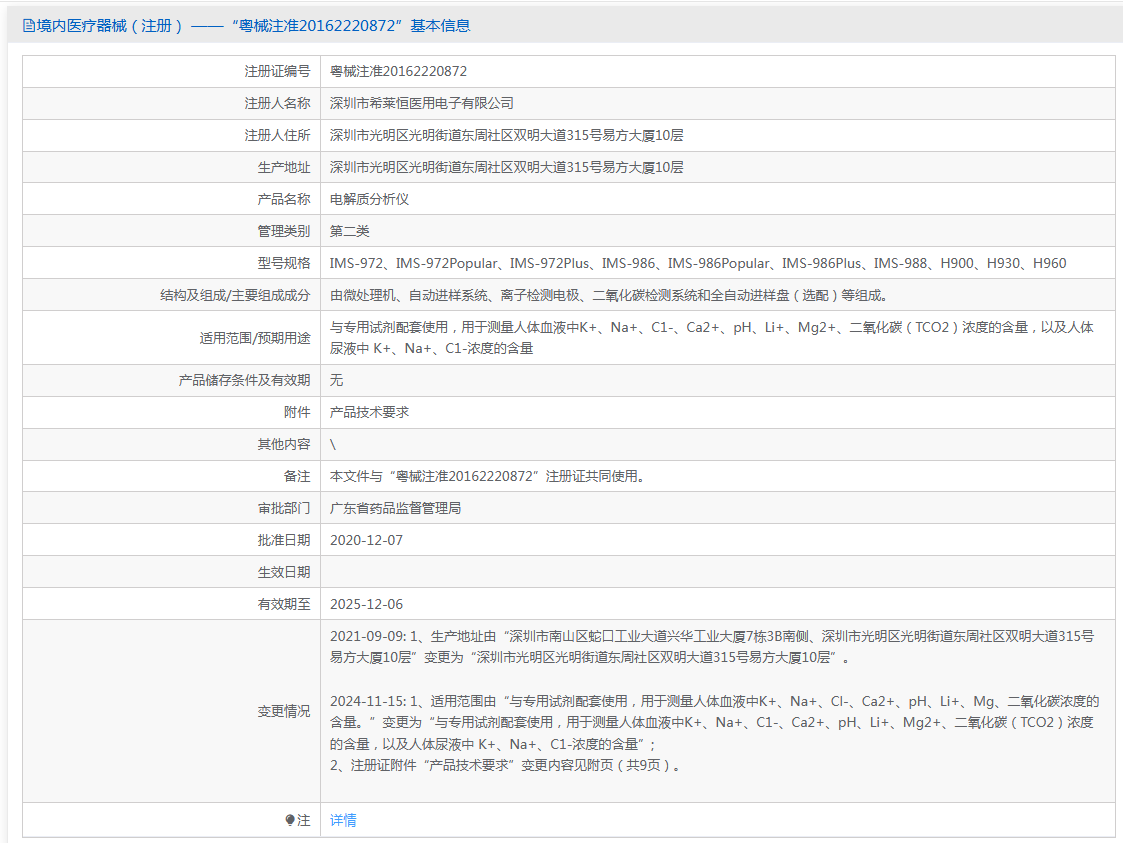Click the 有效期至 label
Screen dimensions: 1123x843
284,604
